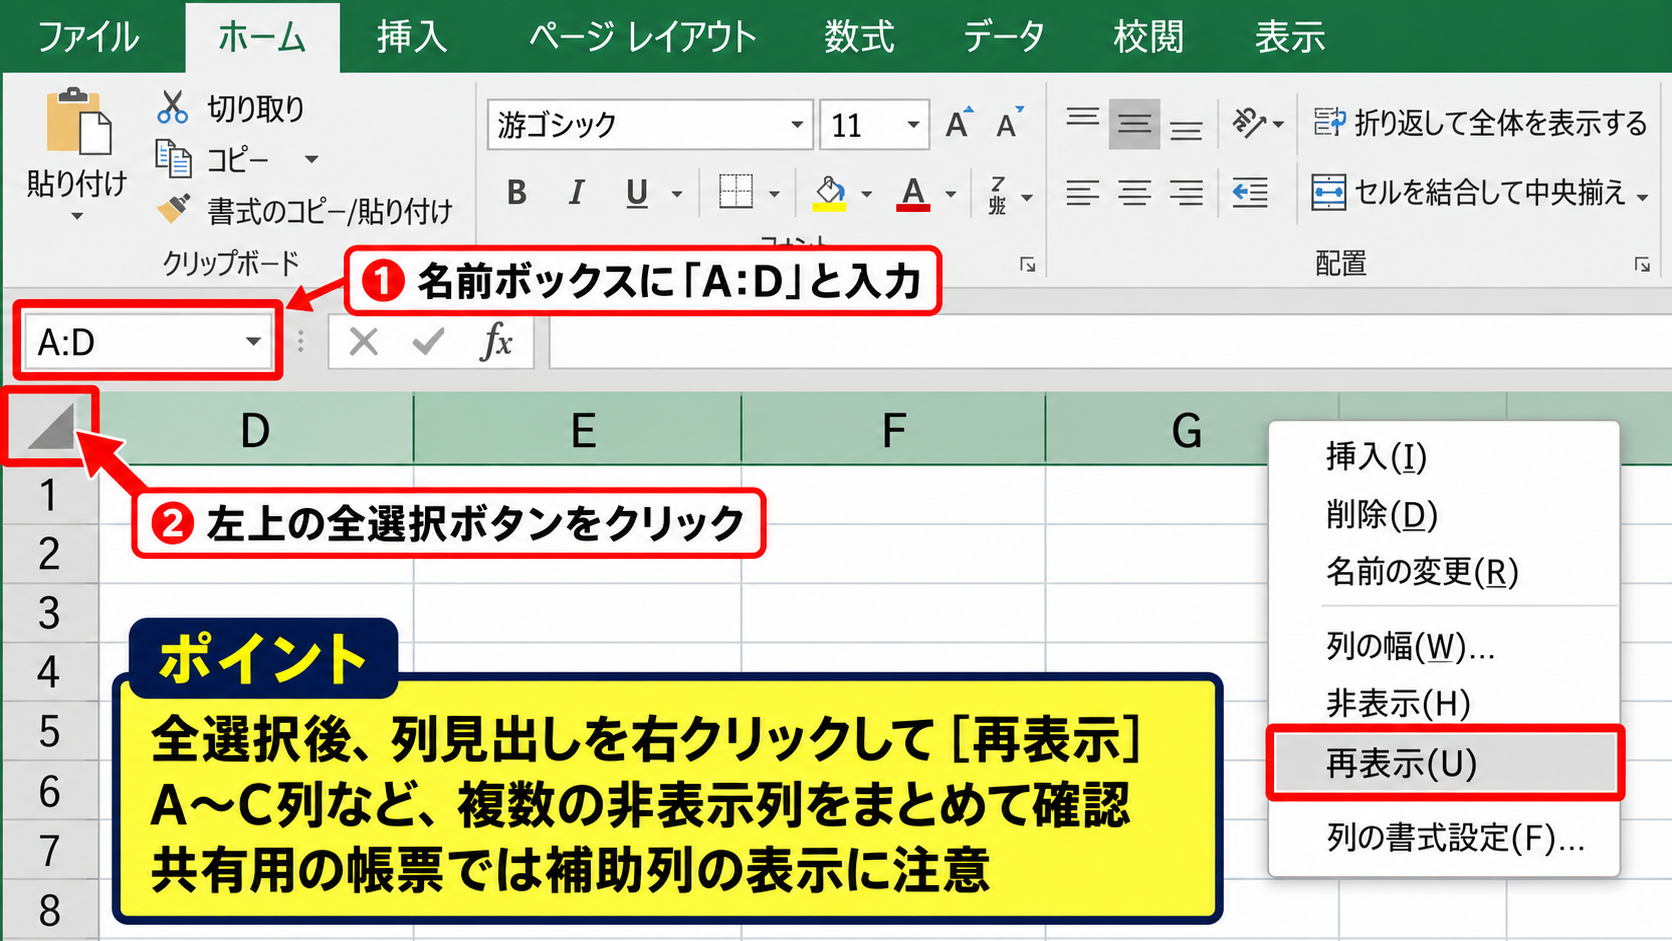Increase font size with the larger A icon
Image resolution: width=1672 pixels, height=941 pixels.
tap(958, 123)
